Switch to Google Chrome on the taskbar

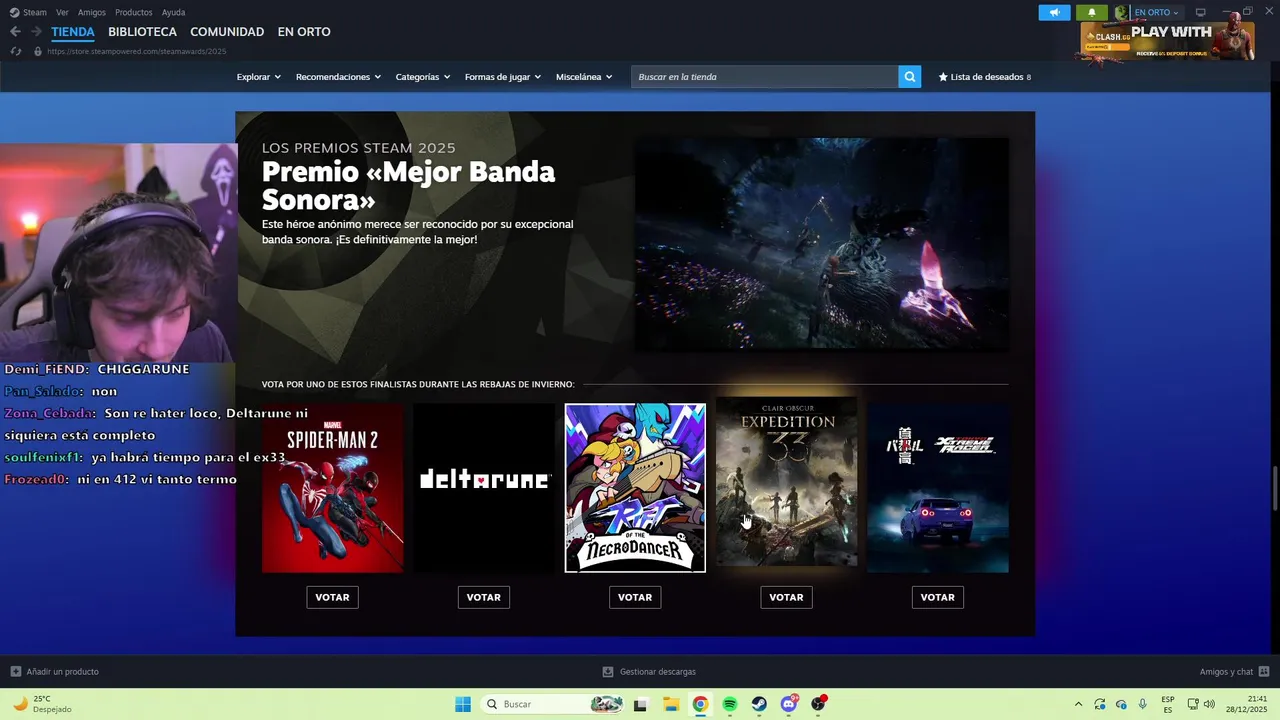700,704
